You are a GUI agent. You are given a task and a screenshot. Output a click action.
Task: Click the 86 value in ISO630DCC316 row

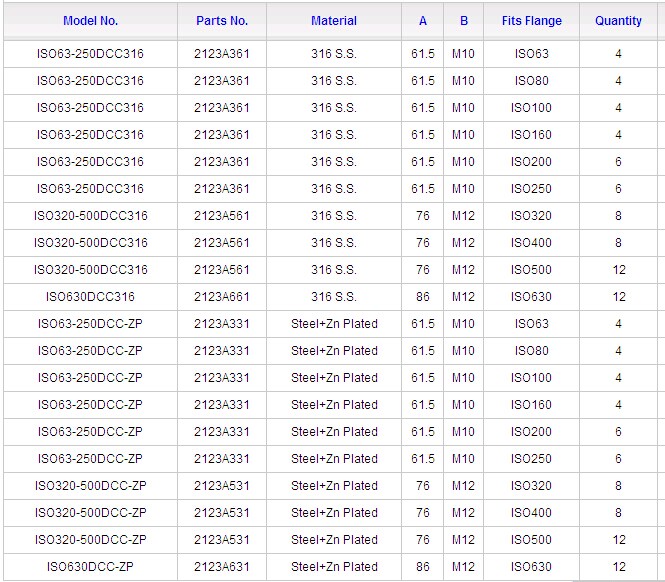click(x=423, y=297)
